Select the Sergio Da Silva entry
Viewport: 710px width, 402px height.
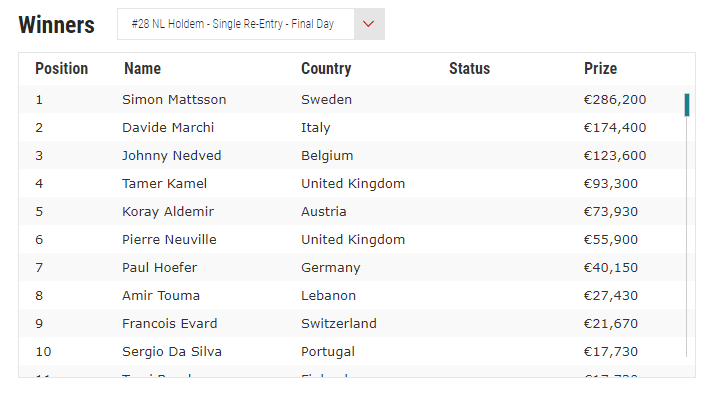click(172, 352)
